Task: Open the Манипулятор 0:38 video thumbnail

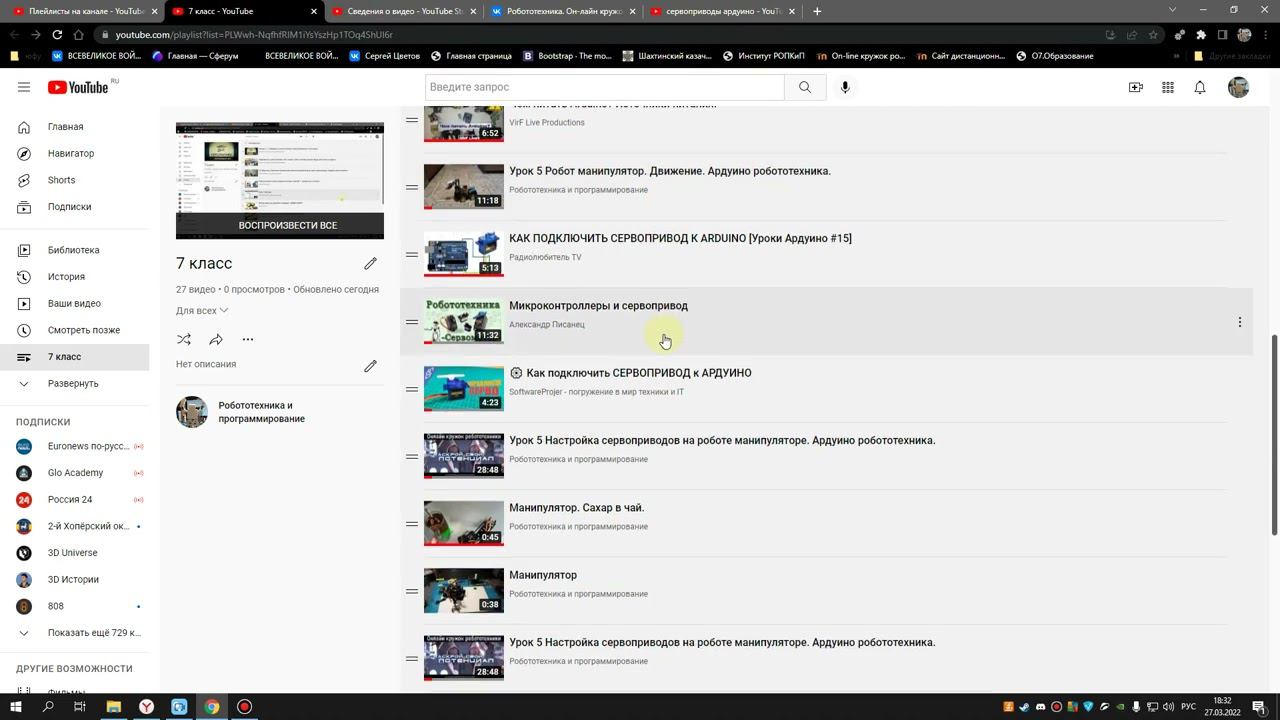Action: coord(464,591)
